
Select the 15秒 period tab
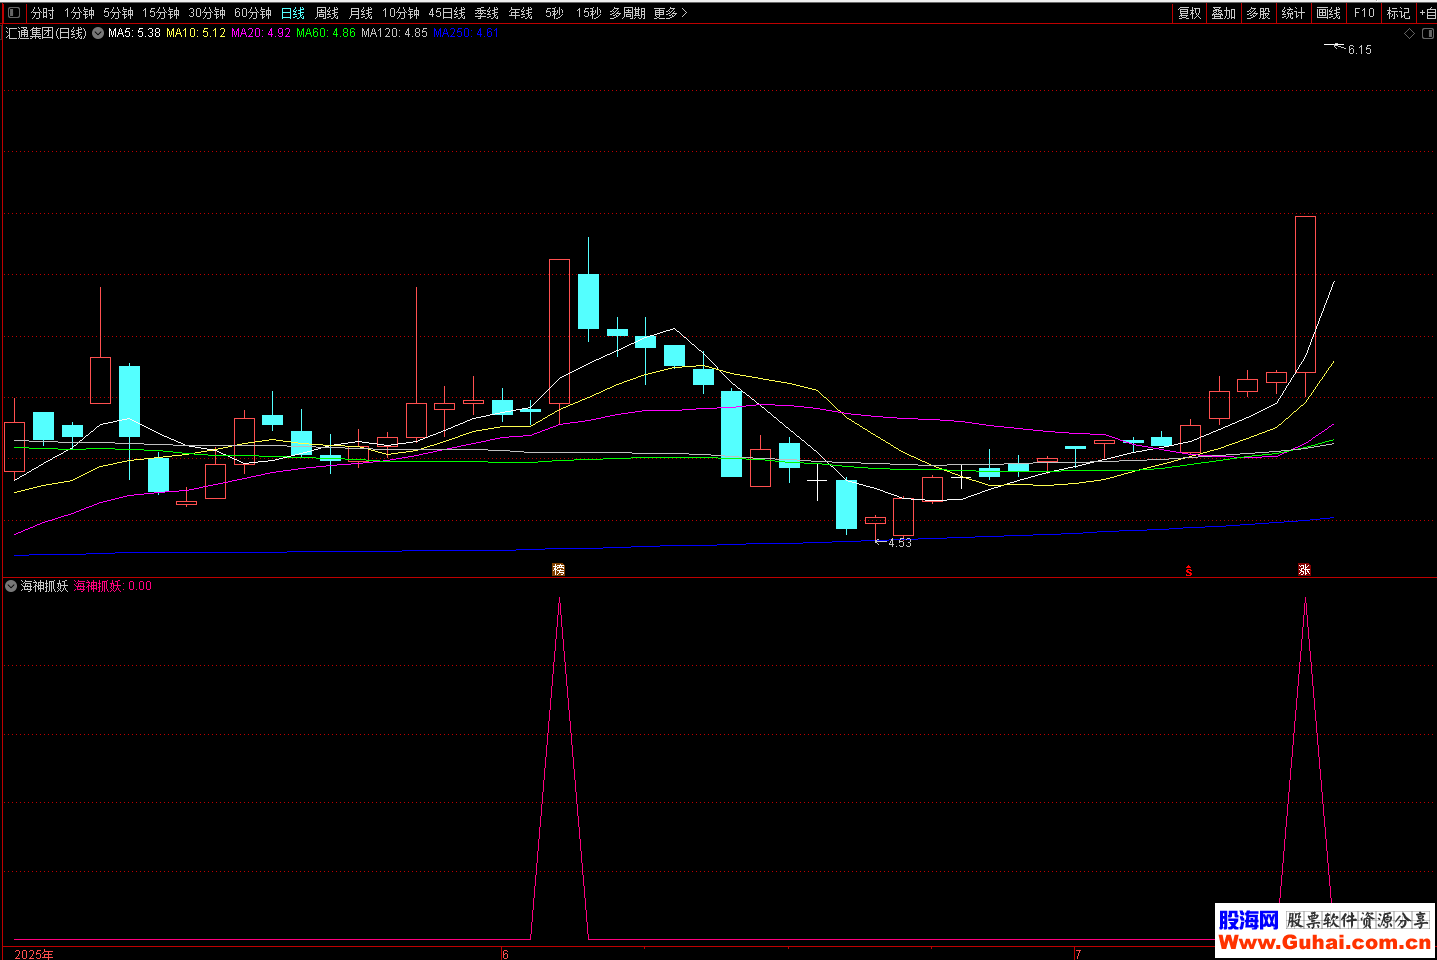pos(588,13)
